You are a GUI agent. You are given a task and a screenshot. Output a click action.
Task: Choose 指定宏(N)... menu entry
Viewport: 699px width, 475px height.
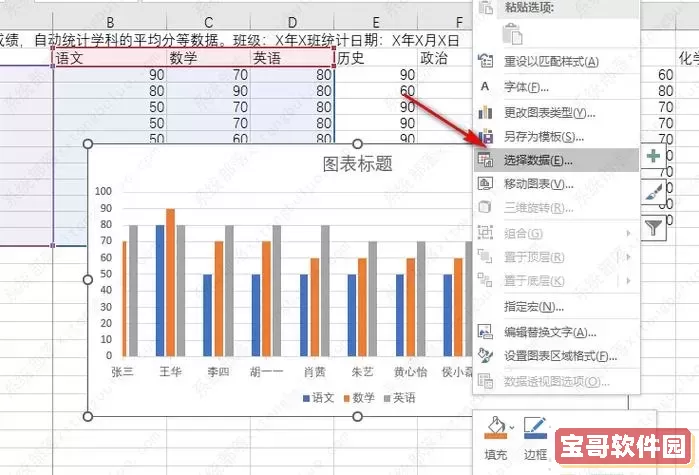click(556, 307)
